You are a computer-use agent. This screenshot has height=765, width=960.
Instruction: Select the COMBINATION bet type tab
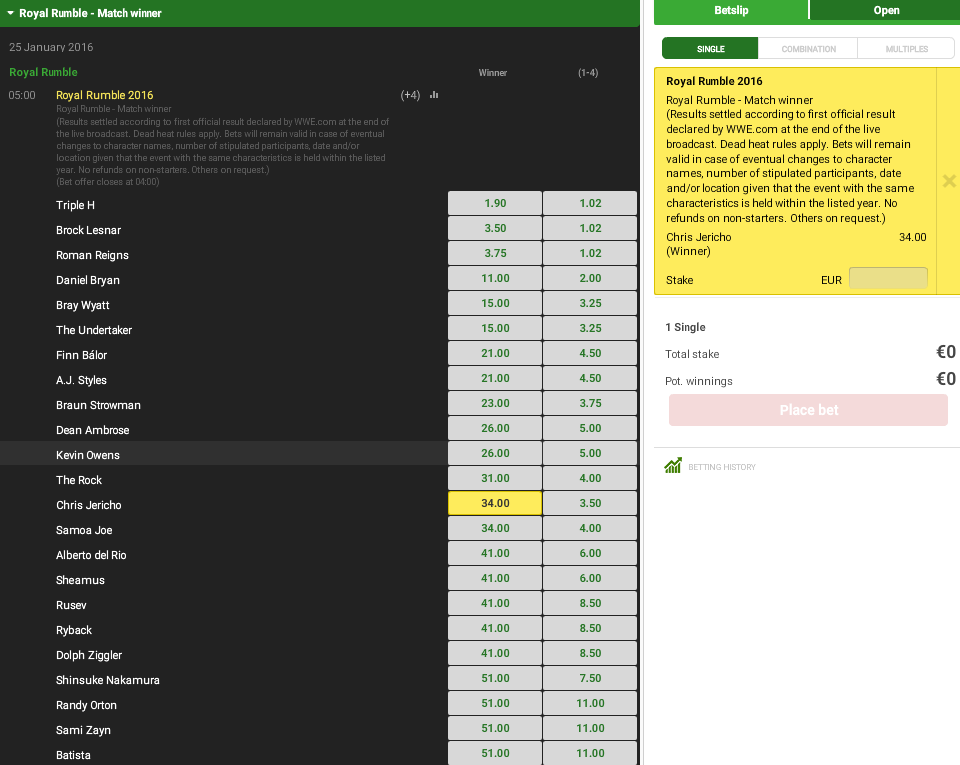click(x=808, y=49)
